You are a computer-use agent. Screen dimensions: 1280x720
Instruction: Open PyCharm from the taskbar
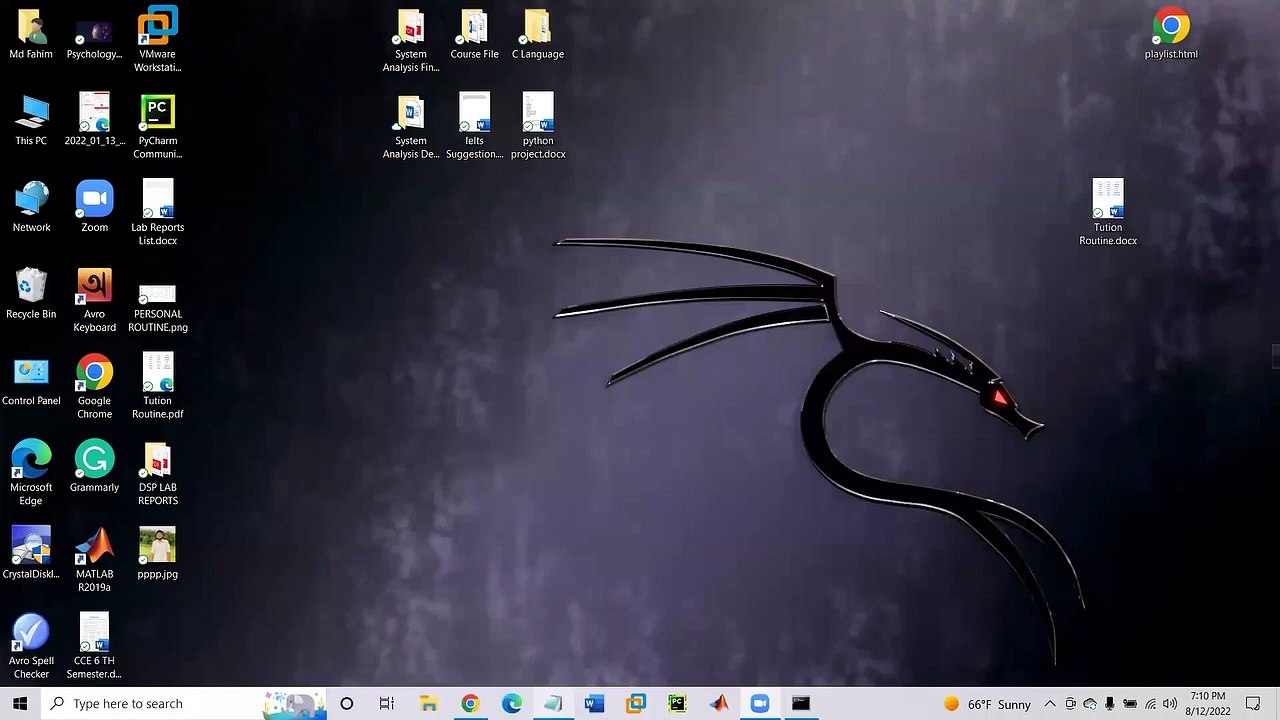677,704
